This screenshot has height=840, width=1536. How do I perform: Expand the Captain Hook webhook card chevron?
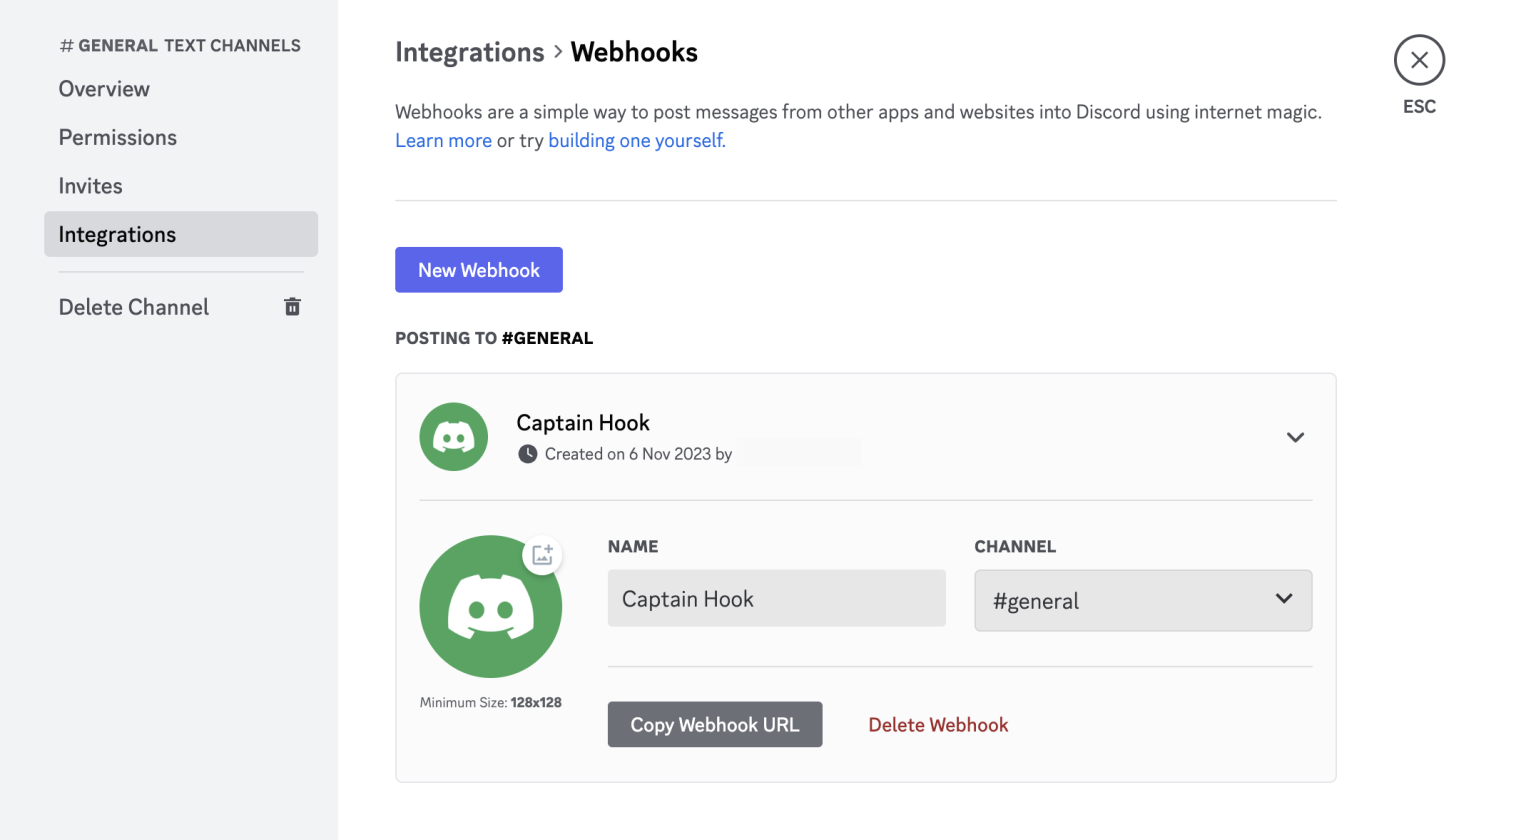point(1295,437)
